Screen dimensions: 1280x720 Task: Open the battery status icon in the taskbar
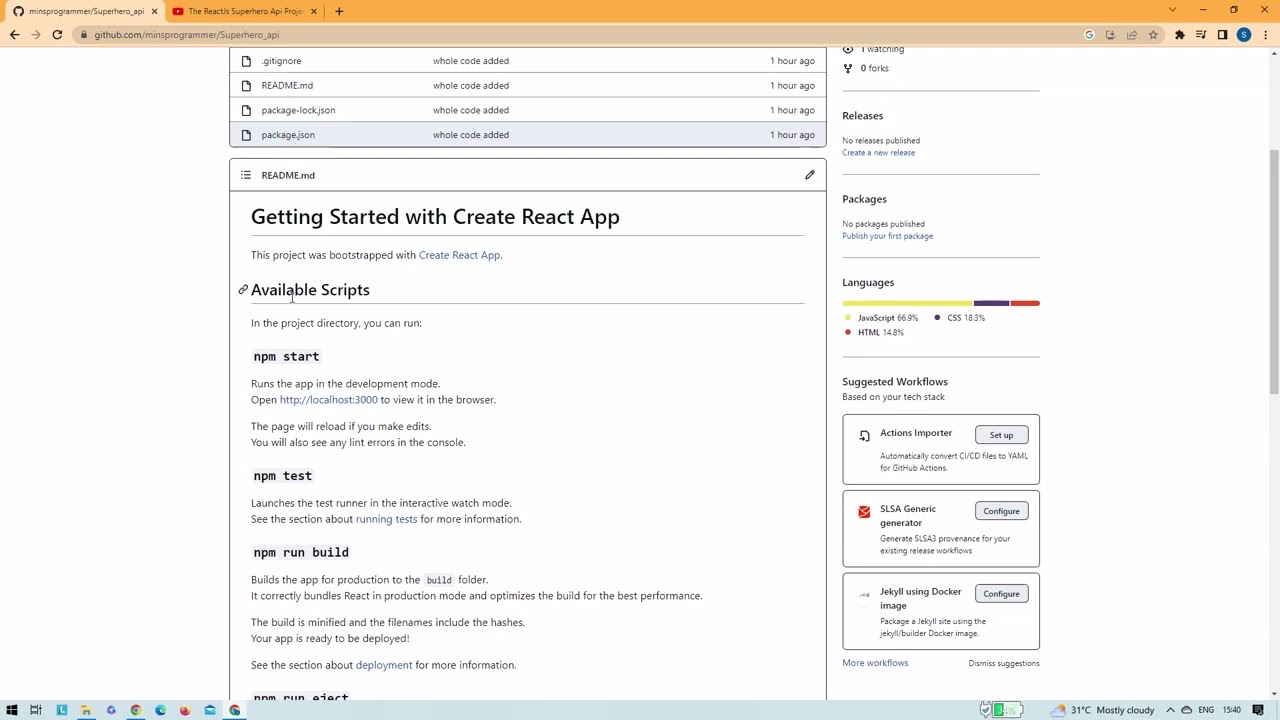(1008, 710)
